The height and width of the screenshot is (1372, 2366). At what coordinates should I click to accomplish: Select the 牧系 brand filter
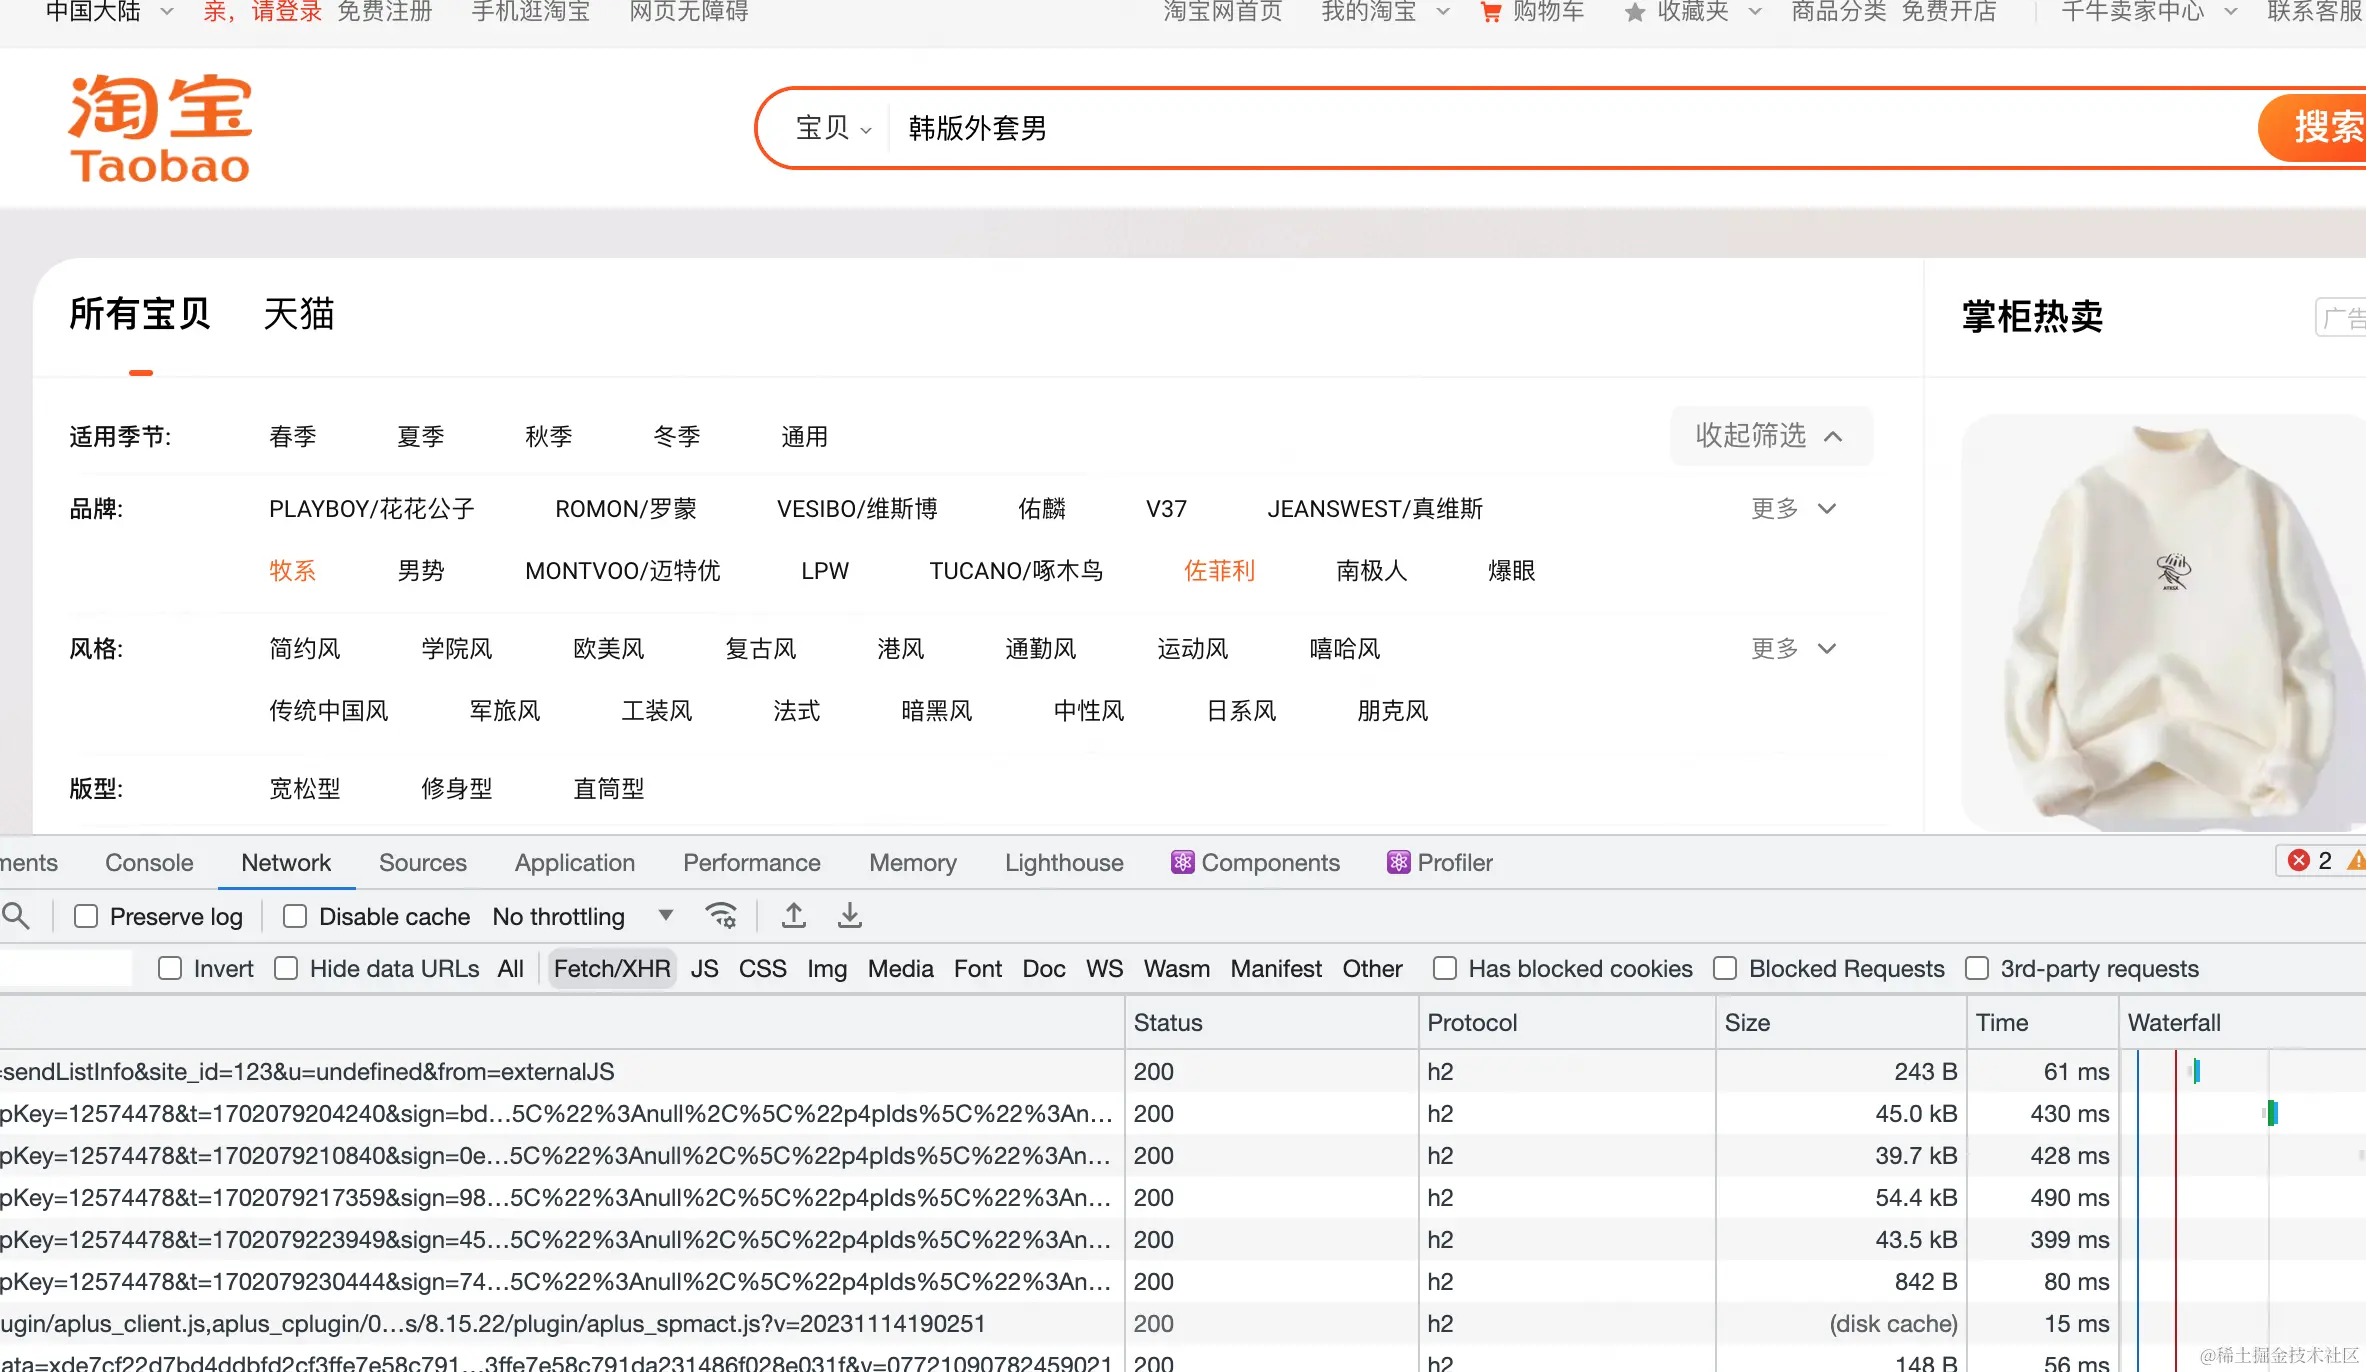(x=292, y=571)
